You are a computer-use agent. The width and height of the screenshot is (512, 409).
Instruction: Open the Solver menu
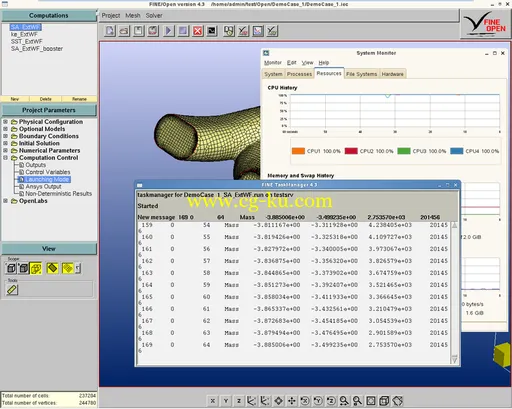[154, 15]
